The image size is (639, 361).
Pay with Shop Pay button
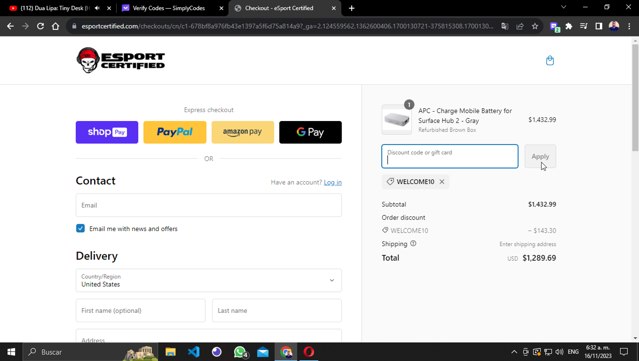click(107, 132)
